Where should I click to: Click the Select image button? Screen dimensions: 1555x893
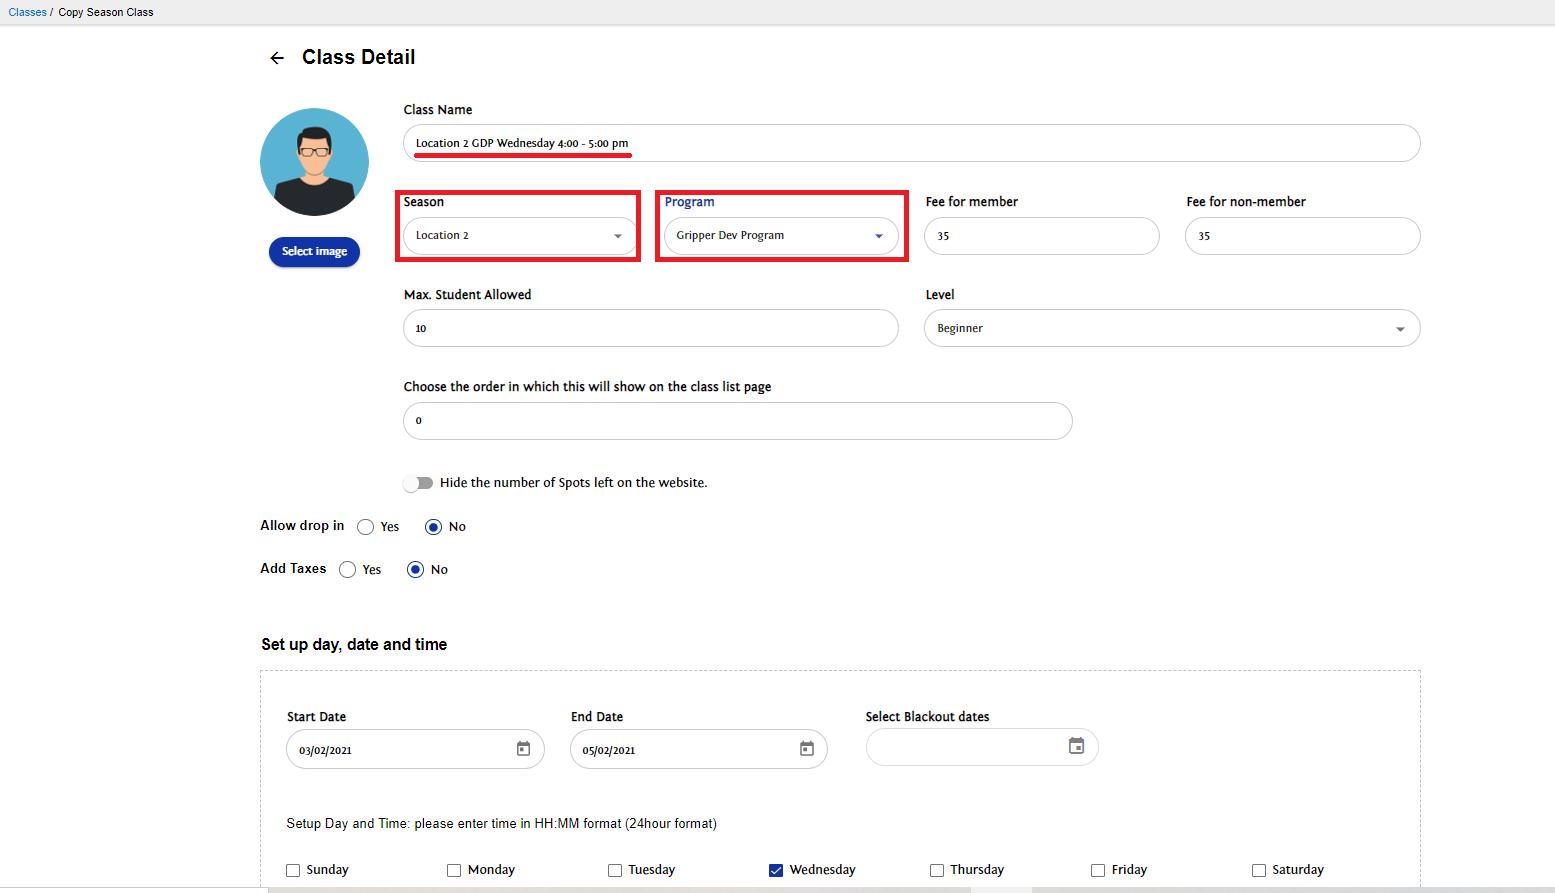[x=314, y=252]
